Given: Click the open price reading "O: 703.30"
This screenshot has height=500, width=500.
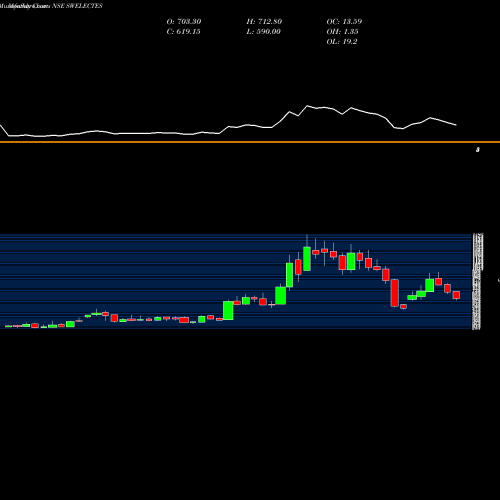Looking at the screenshot, I should click(x=184, y=22).
